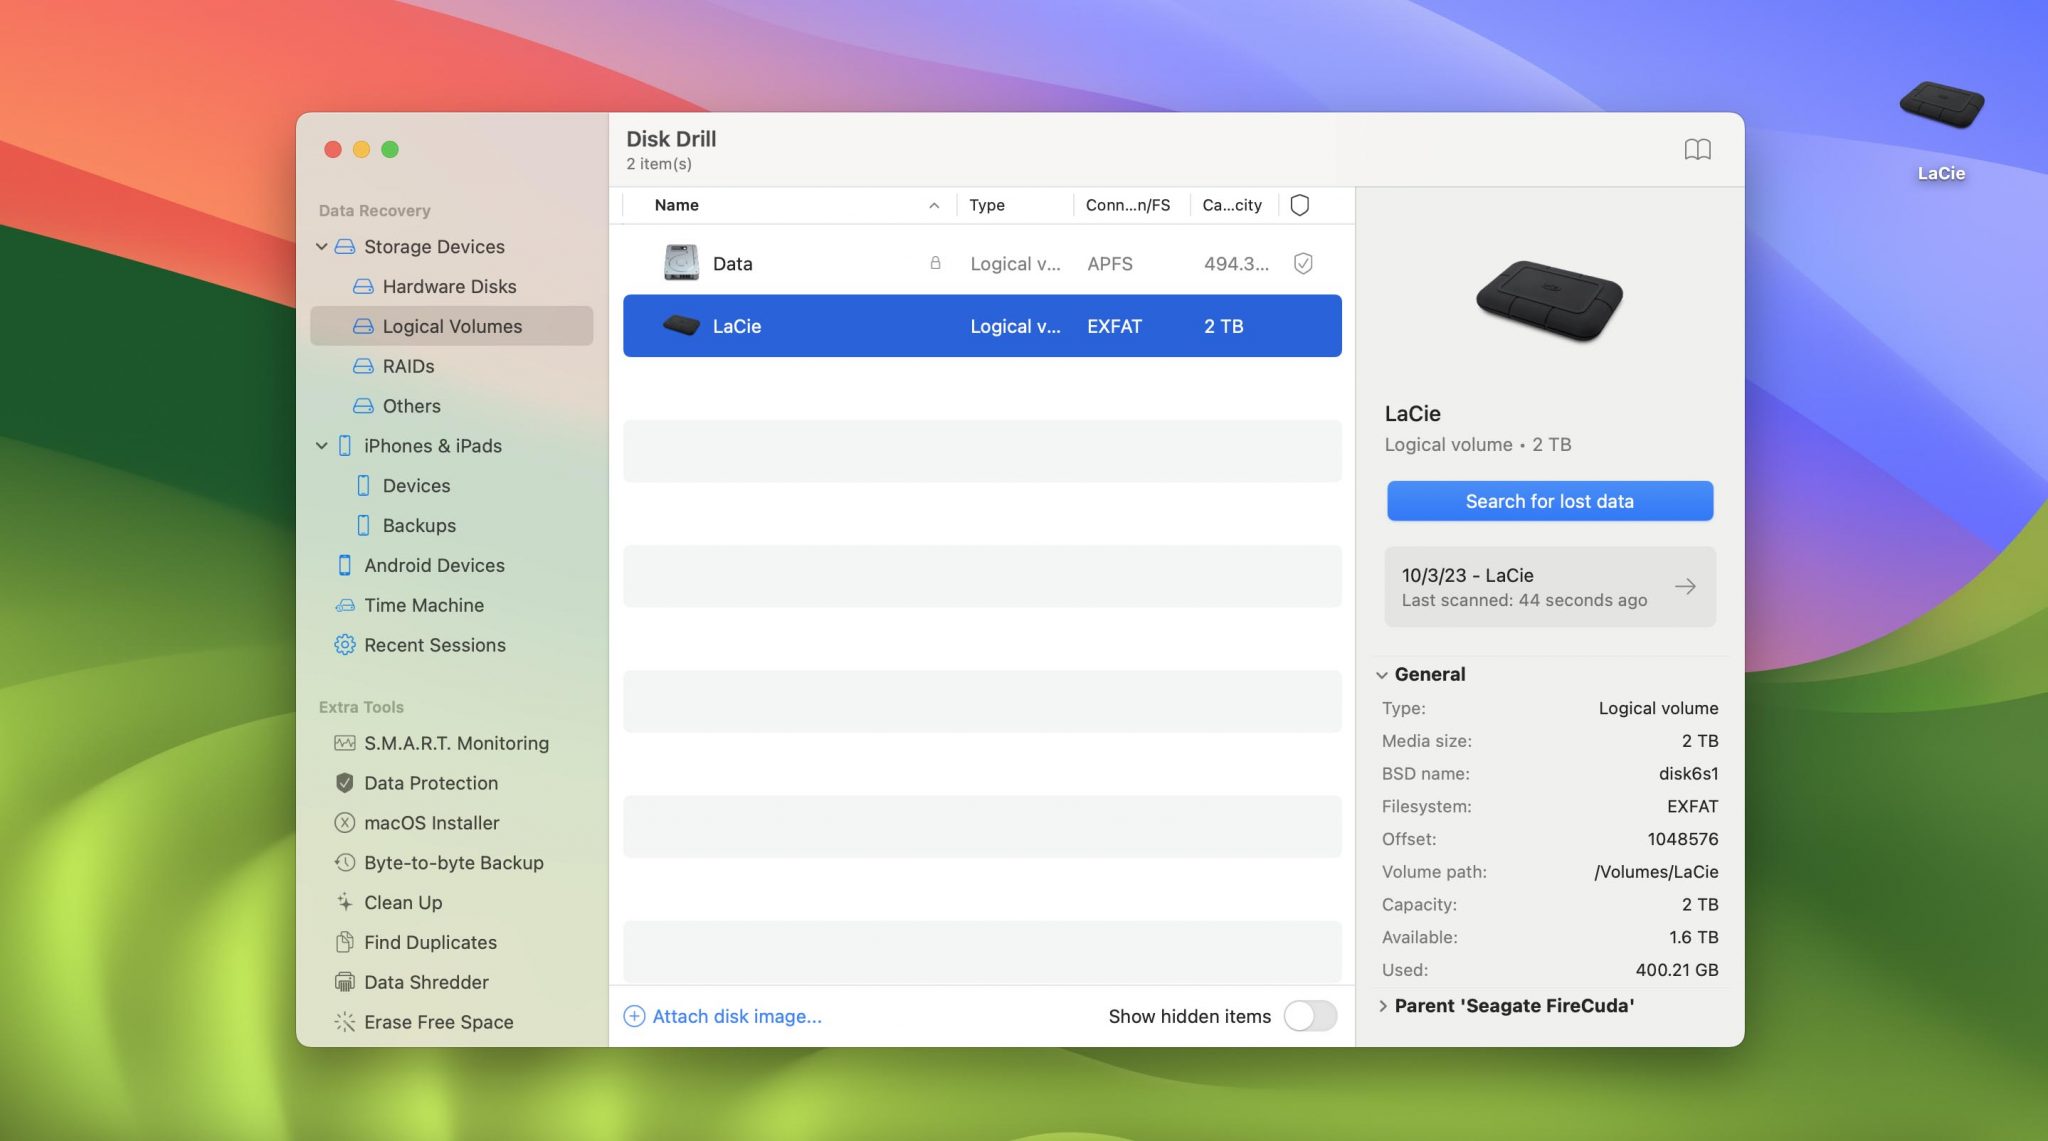This screenshot has height=1141, width=2048.
Task: Toggle Name column sort arrow
Action: (x=934, y=205)
